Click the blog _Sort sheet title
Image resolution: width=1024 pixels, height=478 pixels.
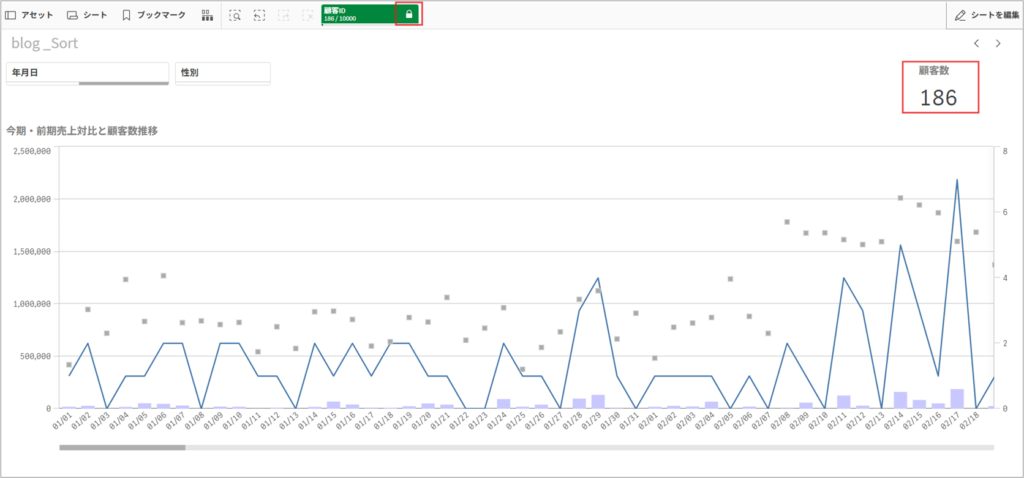[45, 44]
